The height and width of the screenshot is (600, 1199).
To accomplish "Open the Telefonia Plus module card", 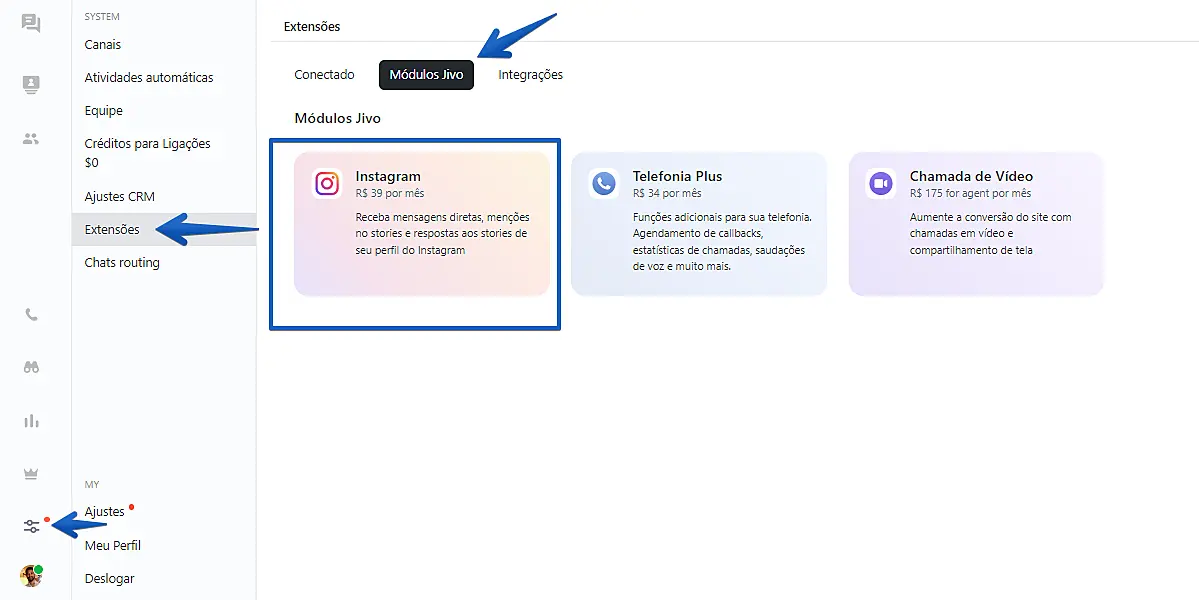I will point(699,224).
